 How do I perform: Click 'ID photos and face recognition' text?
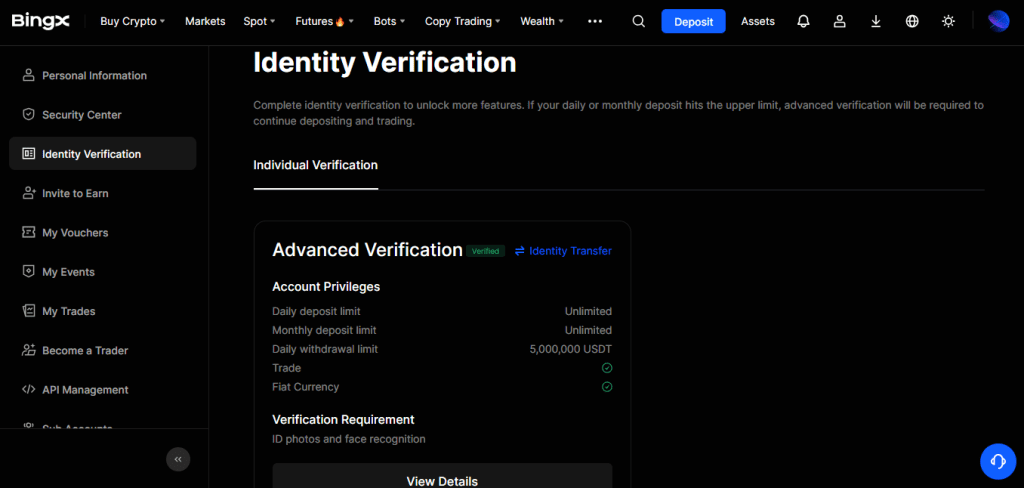[349, 439]
